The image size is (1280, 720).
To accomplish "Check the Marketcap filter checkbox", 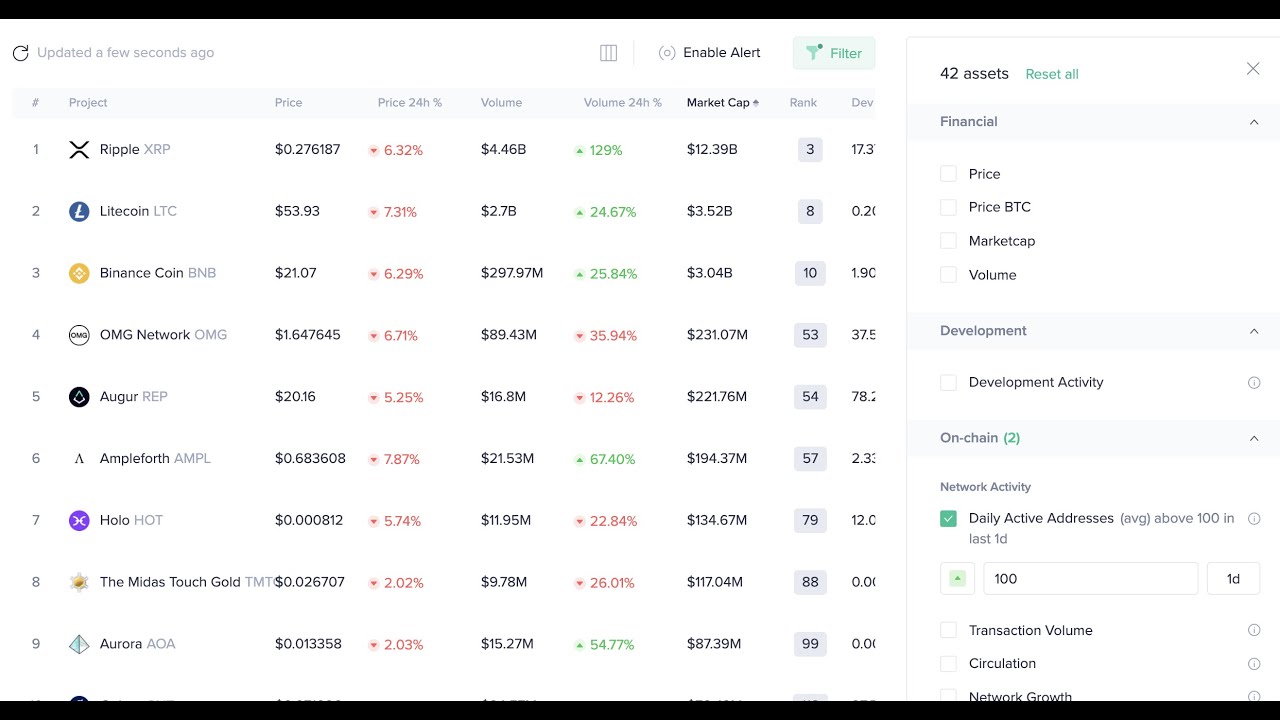I will (x=948, y=241).
